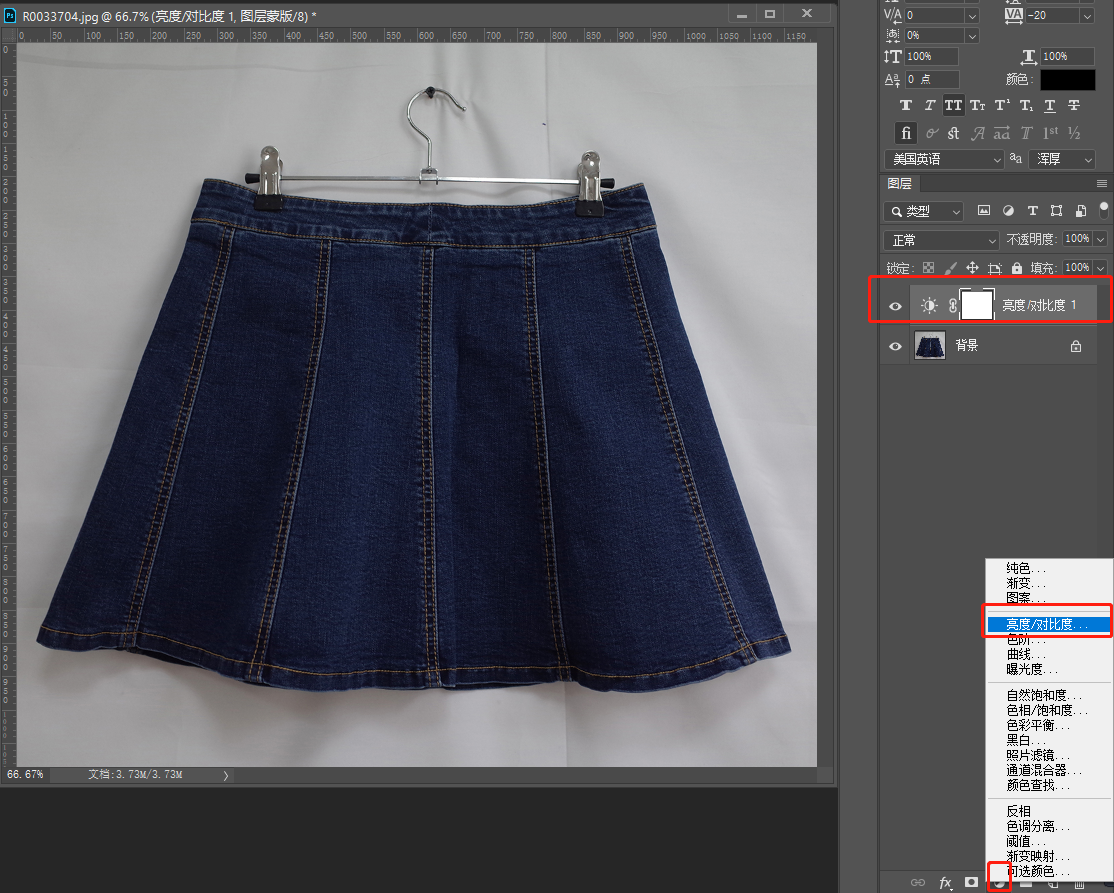The image size is (1114, 893).
Task: Select the 背景 layer thumbnail
Action: click(930, 346)
